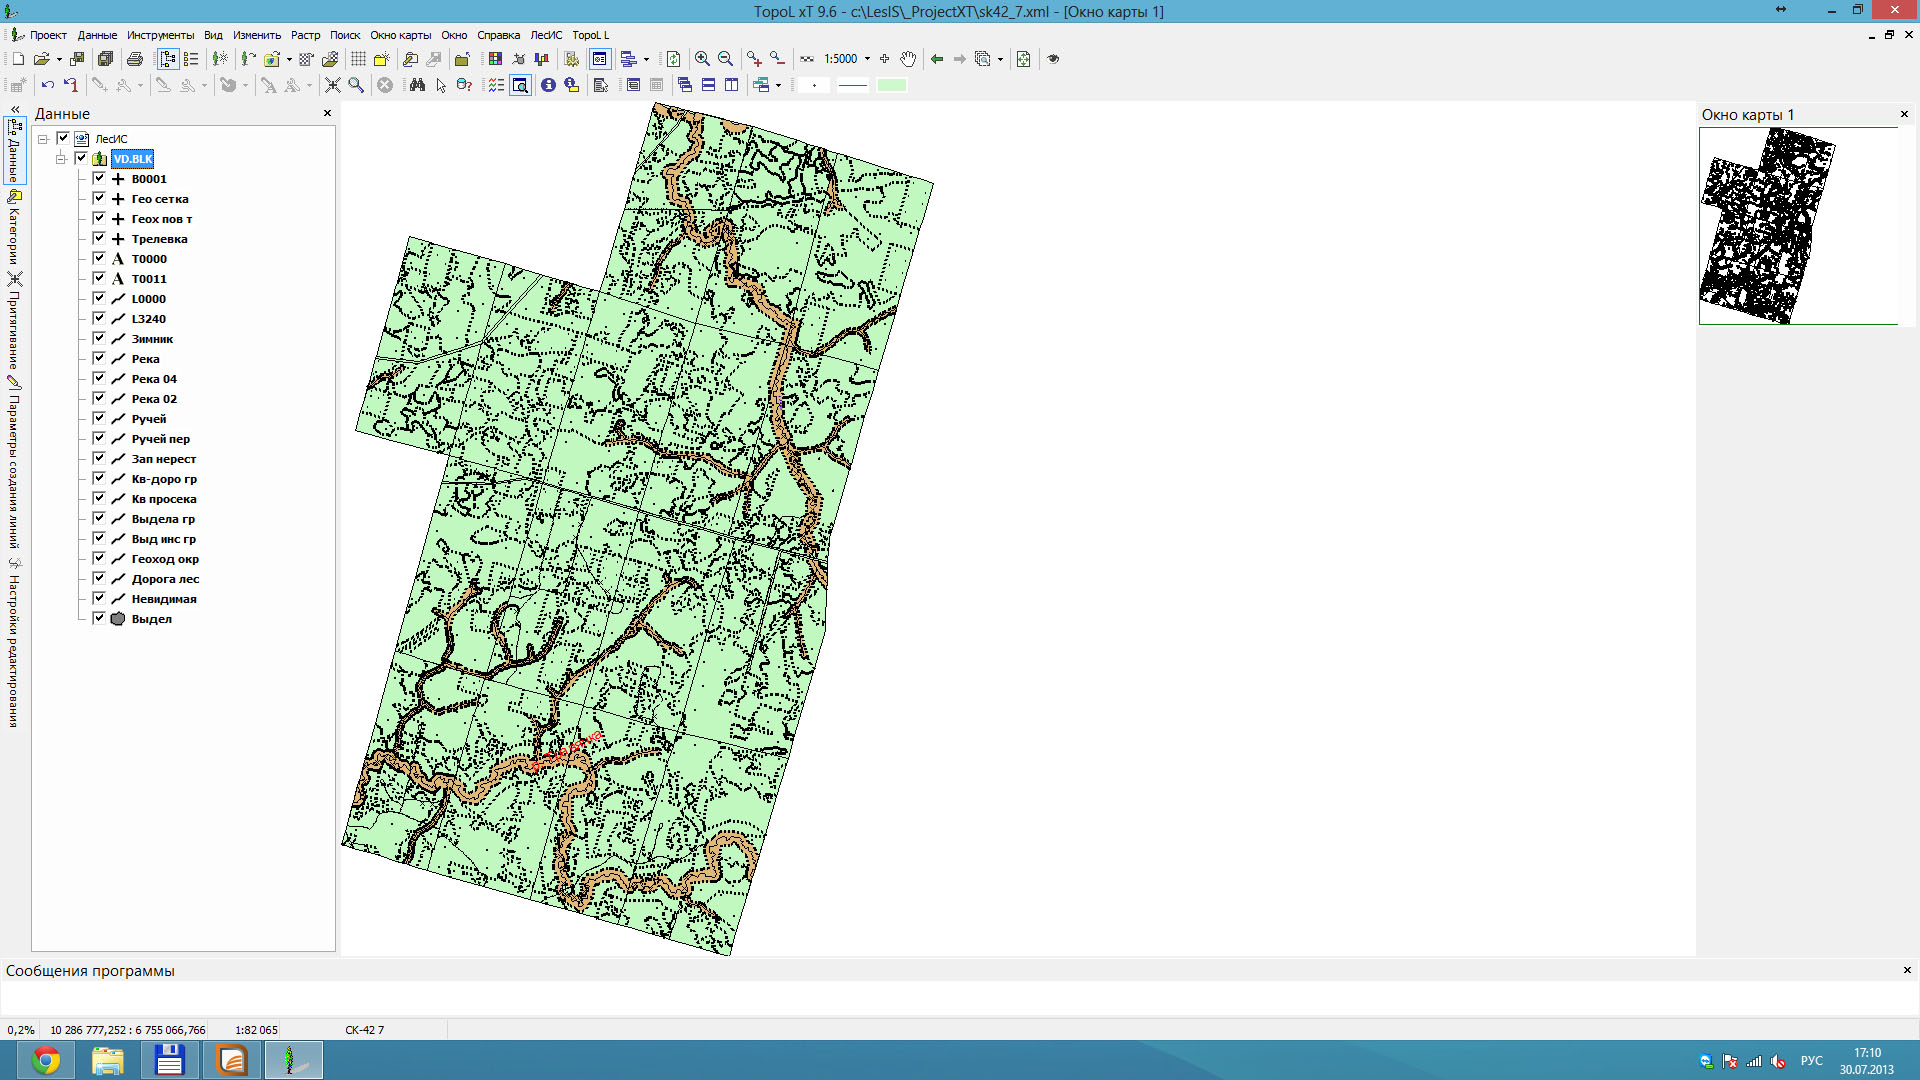Click the binoculars search icon
The height and width of the screenshot is (1080, 1920).
[x=417, y=85]
